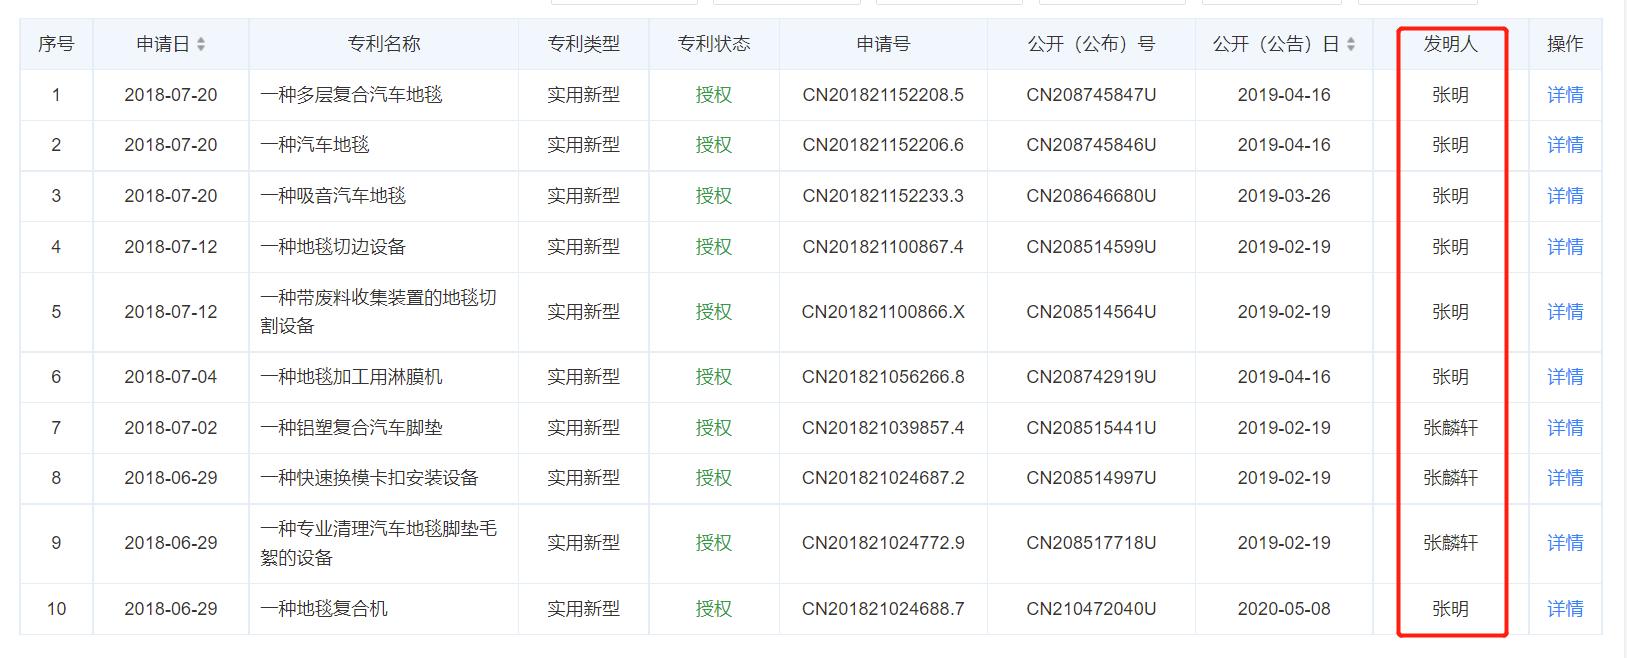Sort table by 公开（公告）日 column arrows
Image resolution: width=1627 pixels, height=658 pixels.
pyautogui.click(x=1351, y=44)
